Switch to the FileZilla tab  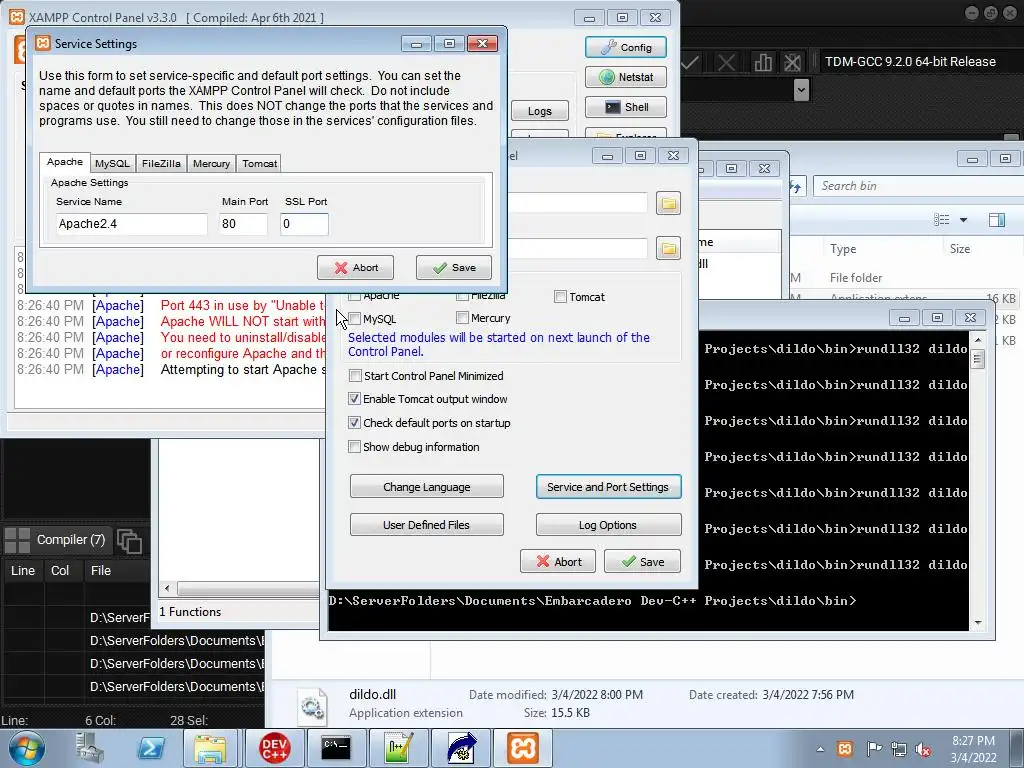(161, 163)
